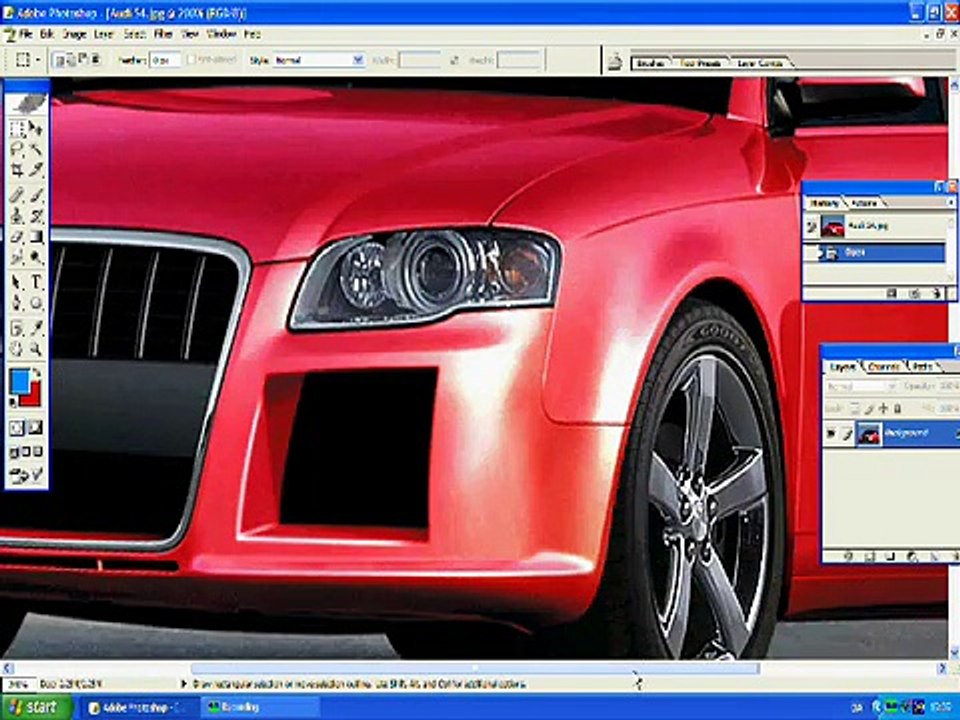Screen dimensions: 960x720
Task: Delete current state in History palette
Action: pos(936,294)
